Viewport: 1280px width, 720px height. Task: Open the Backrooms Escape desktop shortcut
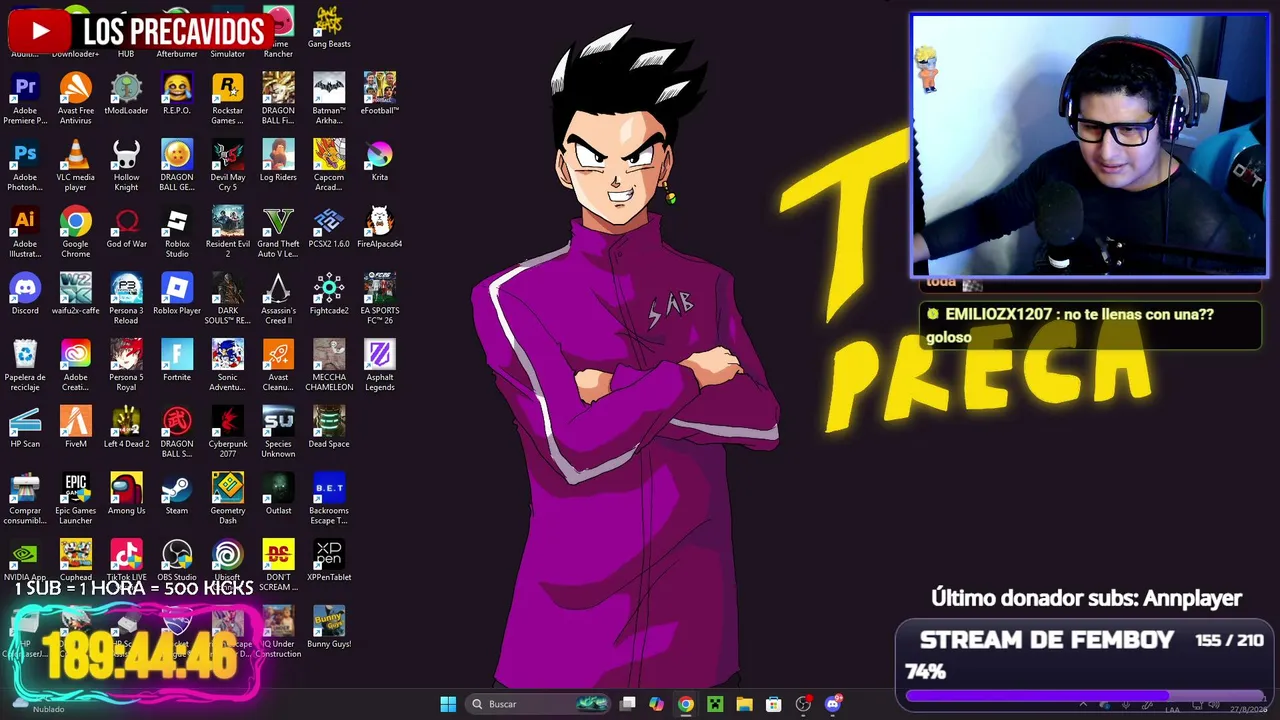point(329,499)
